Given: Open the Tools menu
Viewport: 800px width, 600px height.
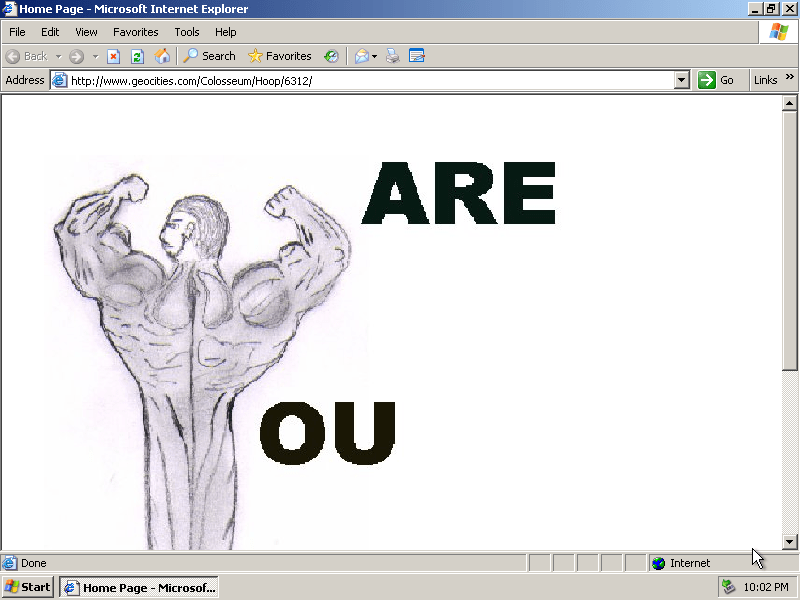Looking at the screenshot, I should click(187, 32).
